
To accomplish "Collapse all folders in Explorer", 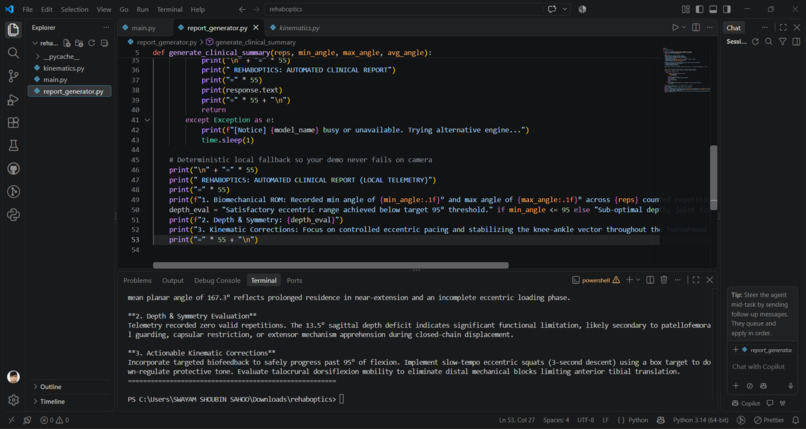I will point(104,43).
